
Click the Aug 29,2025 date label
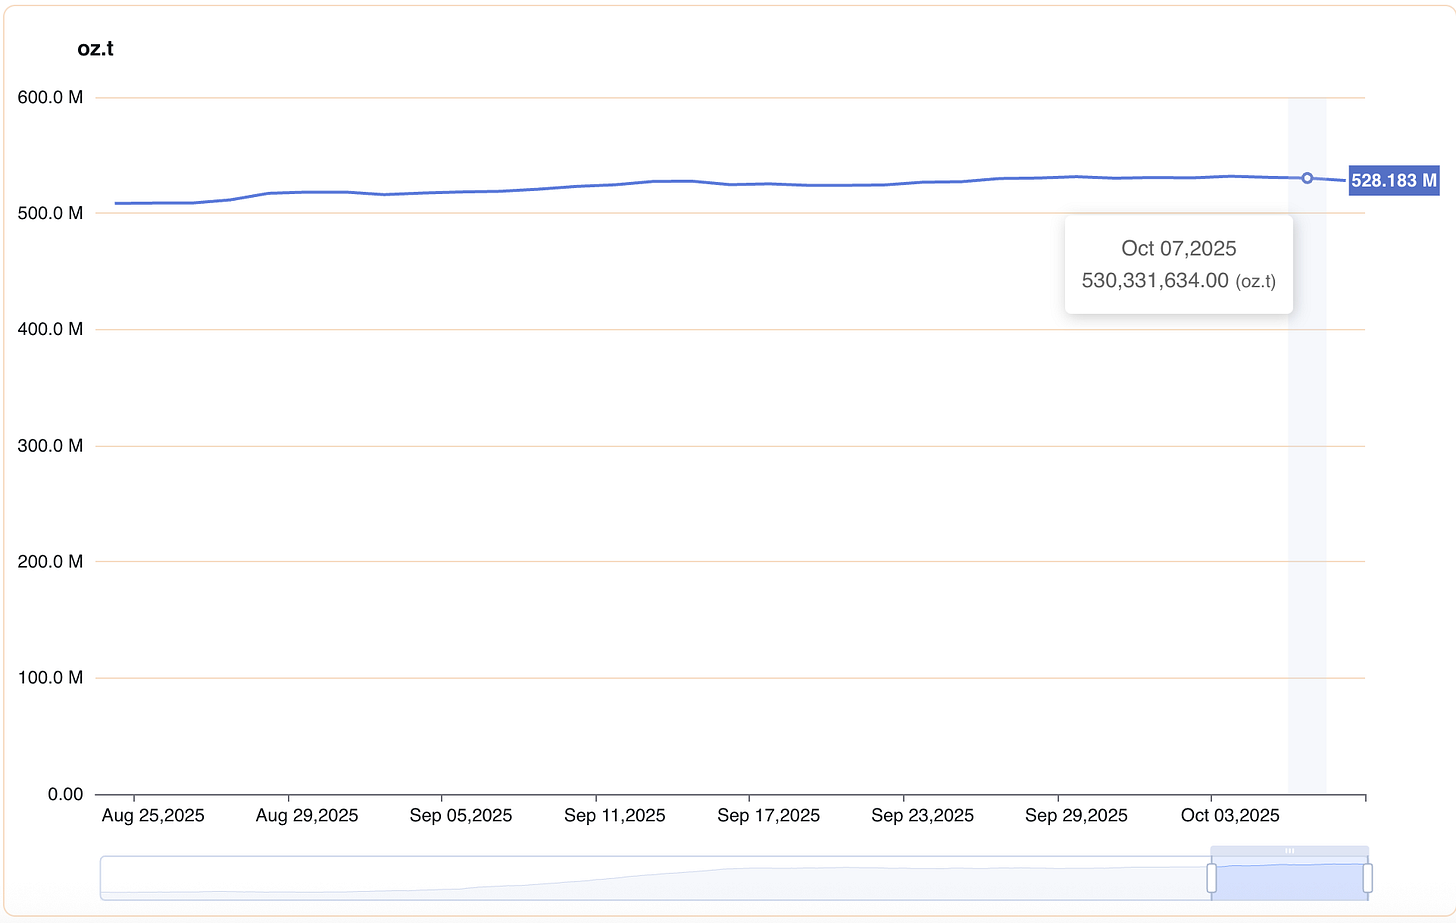click(307, 816)
